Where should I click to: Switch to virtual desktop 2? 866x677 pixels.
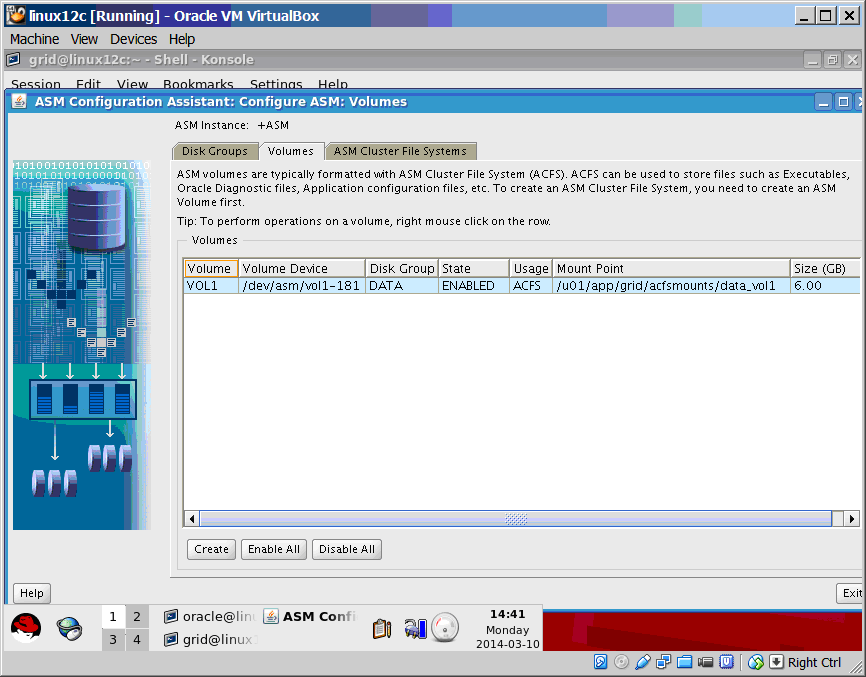pos(137,617)
